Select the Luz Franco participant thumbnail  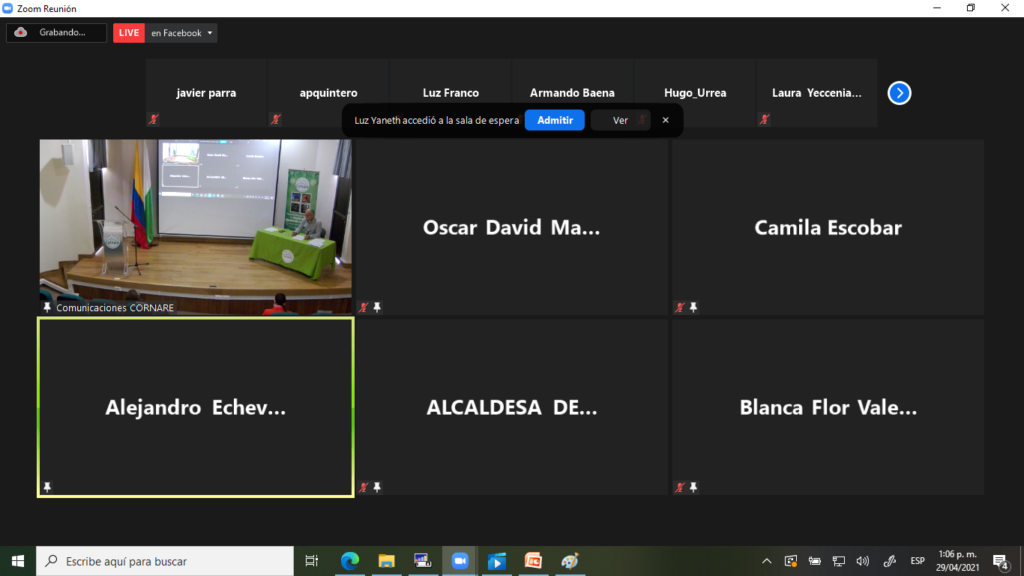click(450, 93)
